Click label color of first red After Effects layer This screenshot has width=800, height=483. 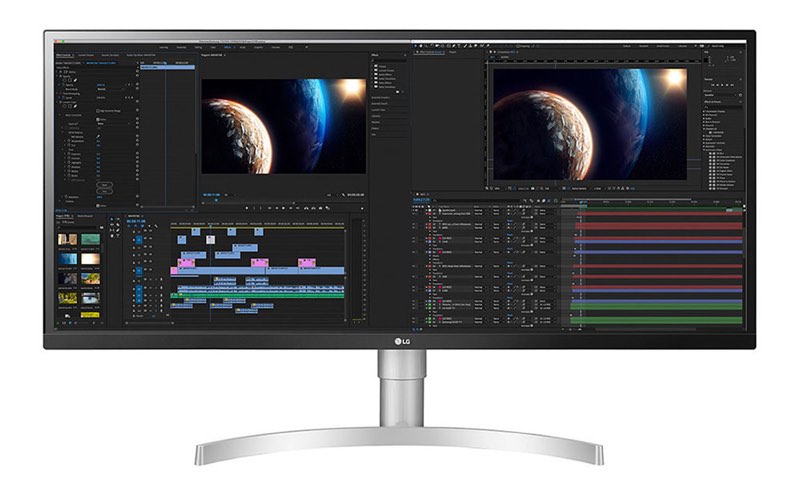[x=430, y=214]
